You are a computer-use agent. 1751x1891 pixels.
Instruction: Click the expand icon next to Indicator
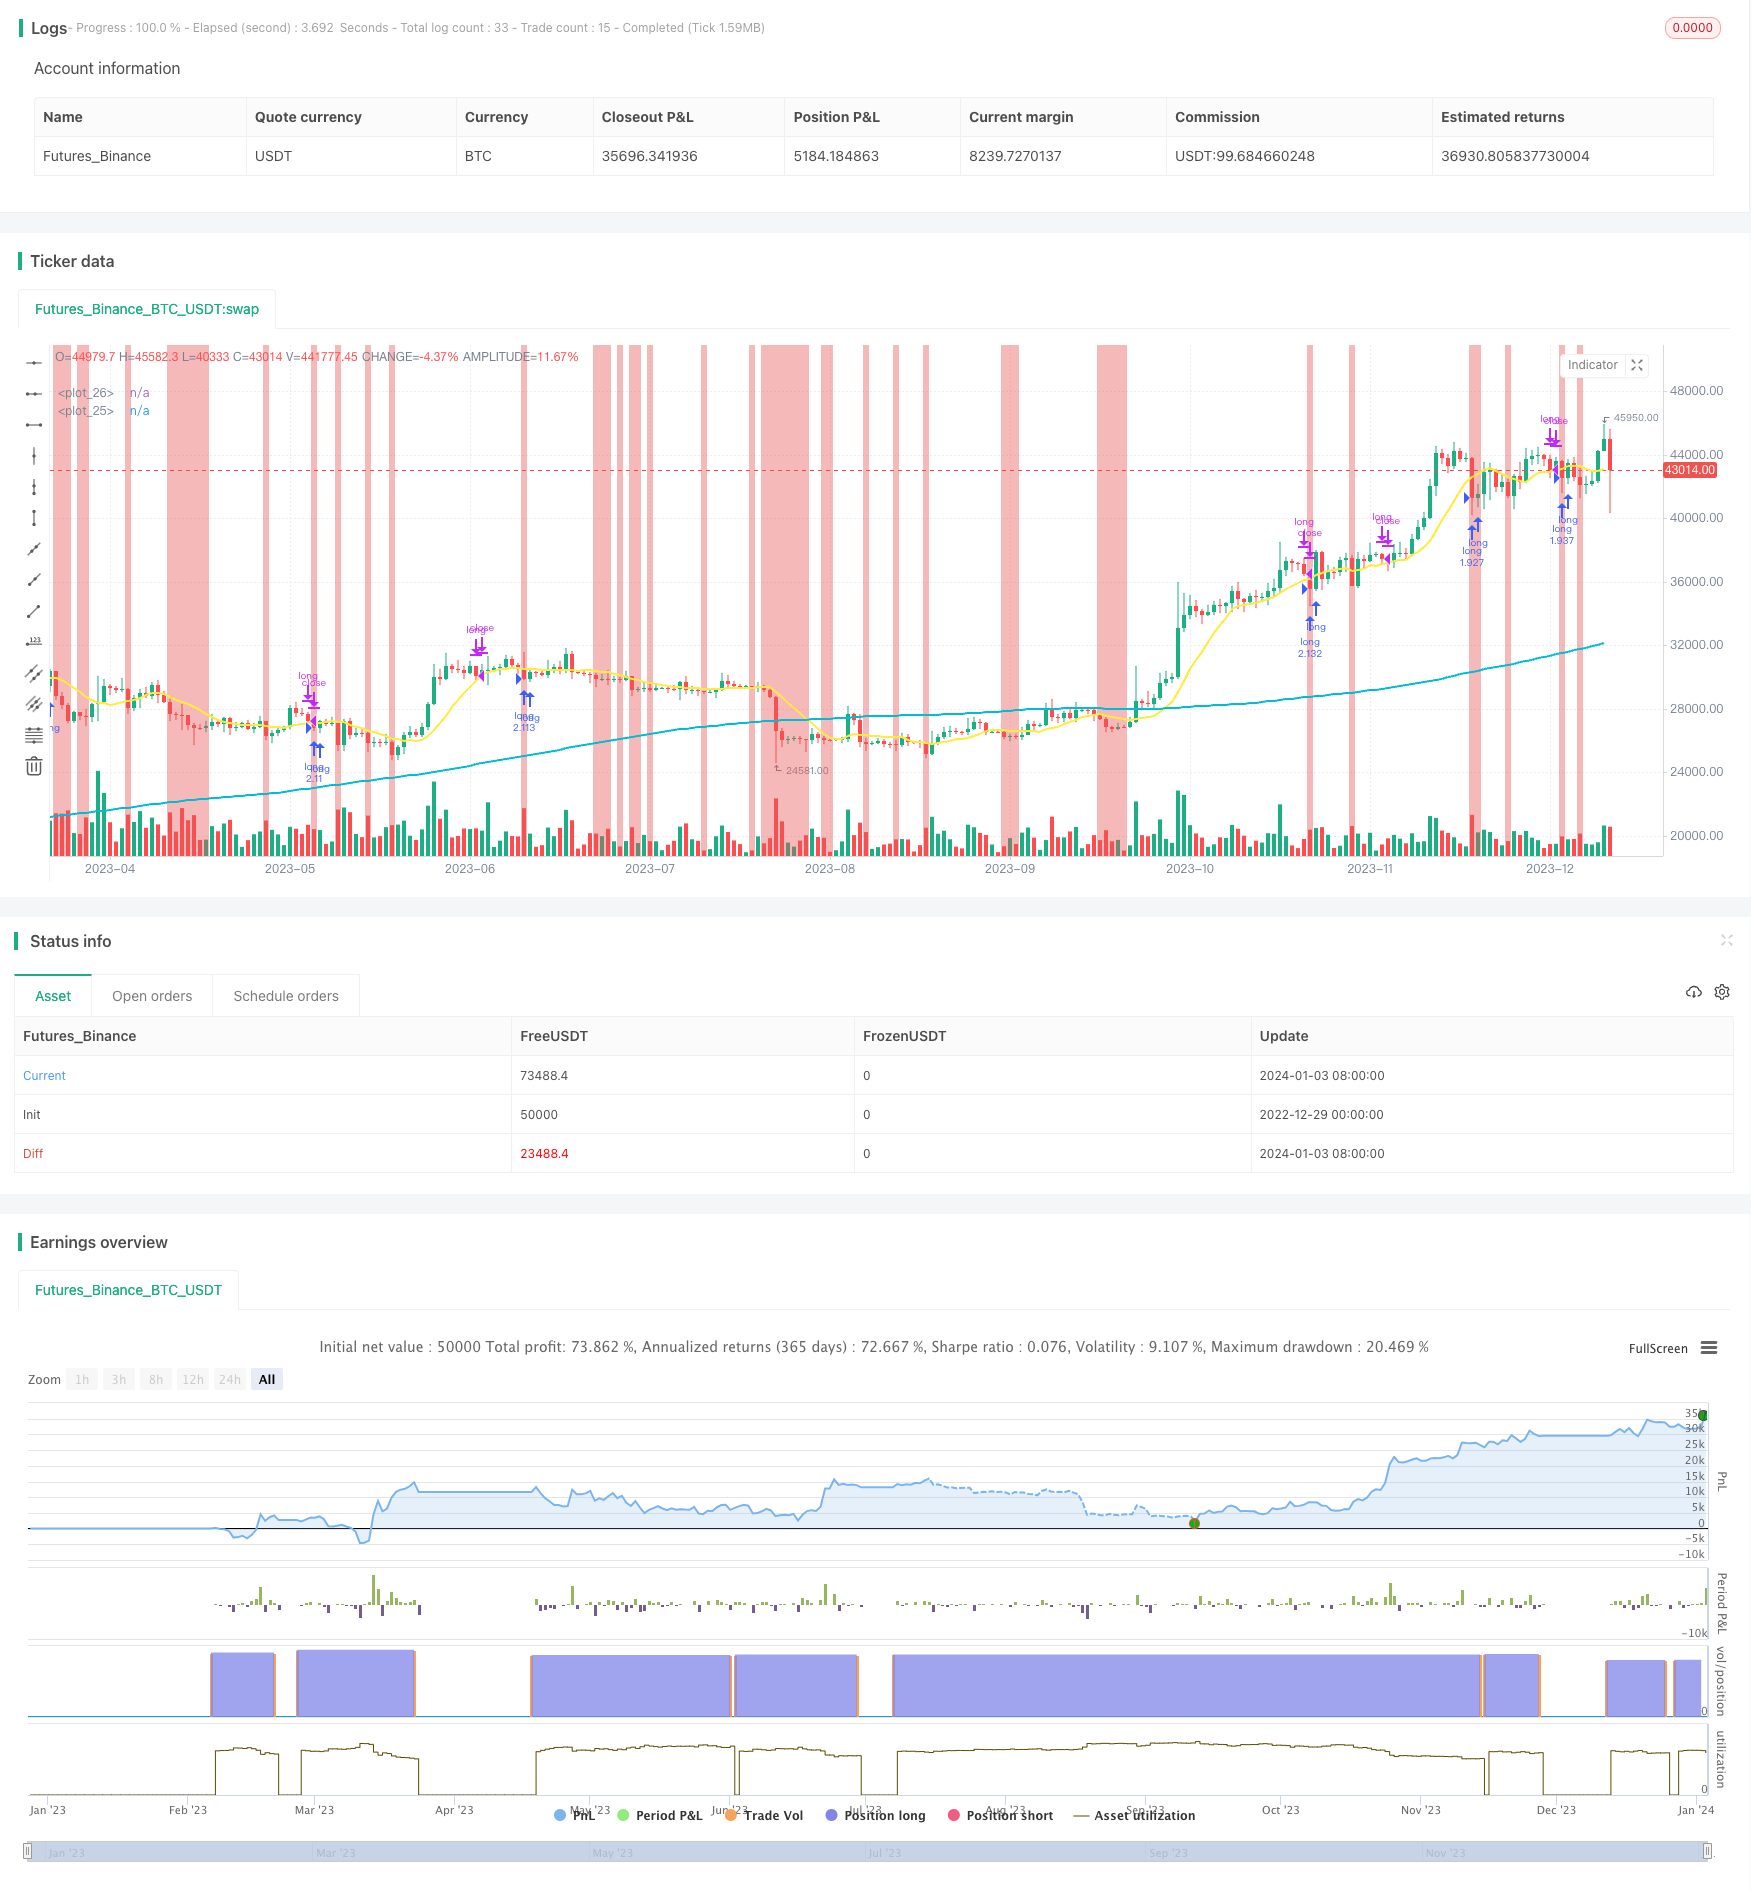(x=1636, y=365)
